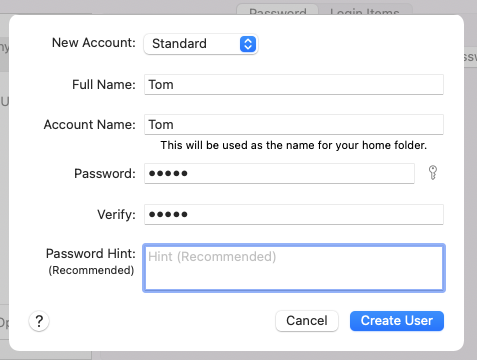This screenshot has height=360, width=477.
Task: Click the "Full Name:" label
Action: [104, 85]
